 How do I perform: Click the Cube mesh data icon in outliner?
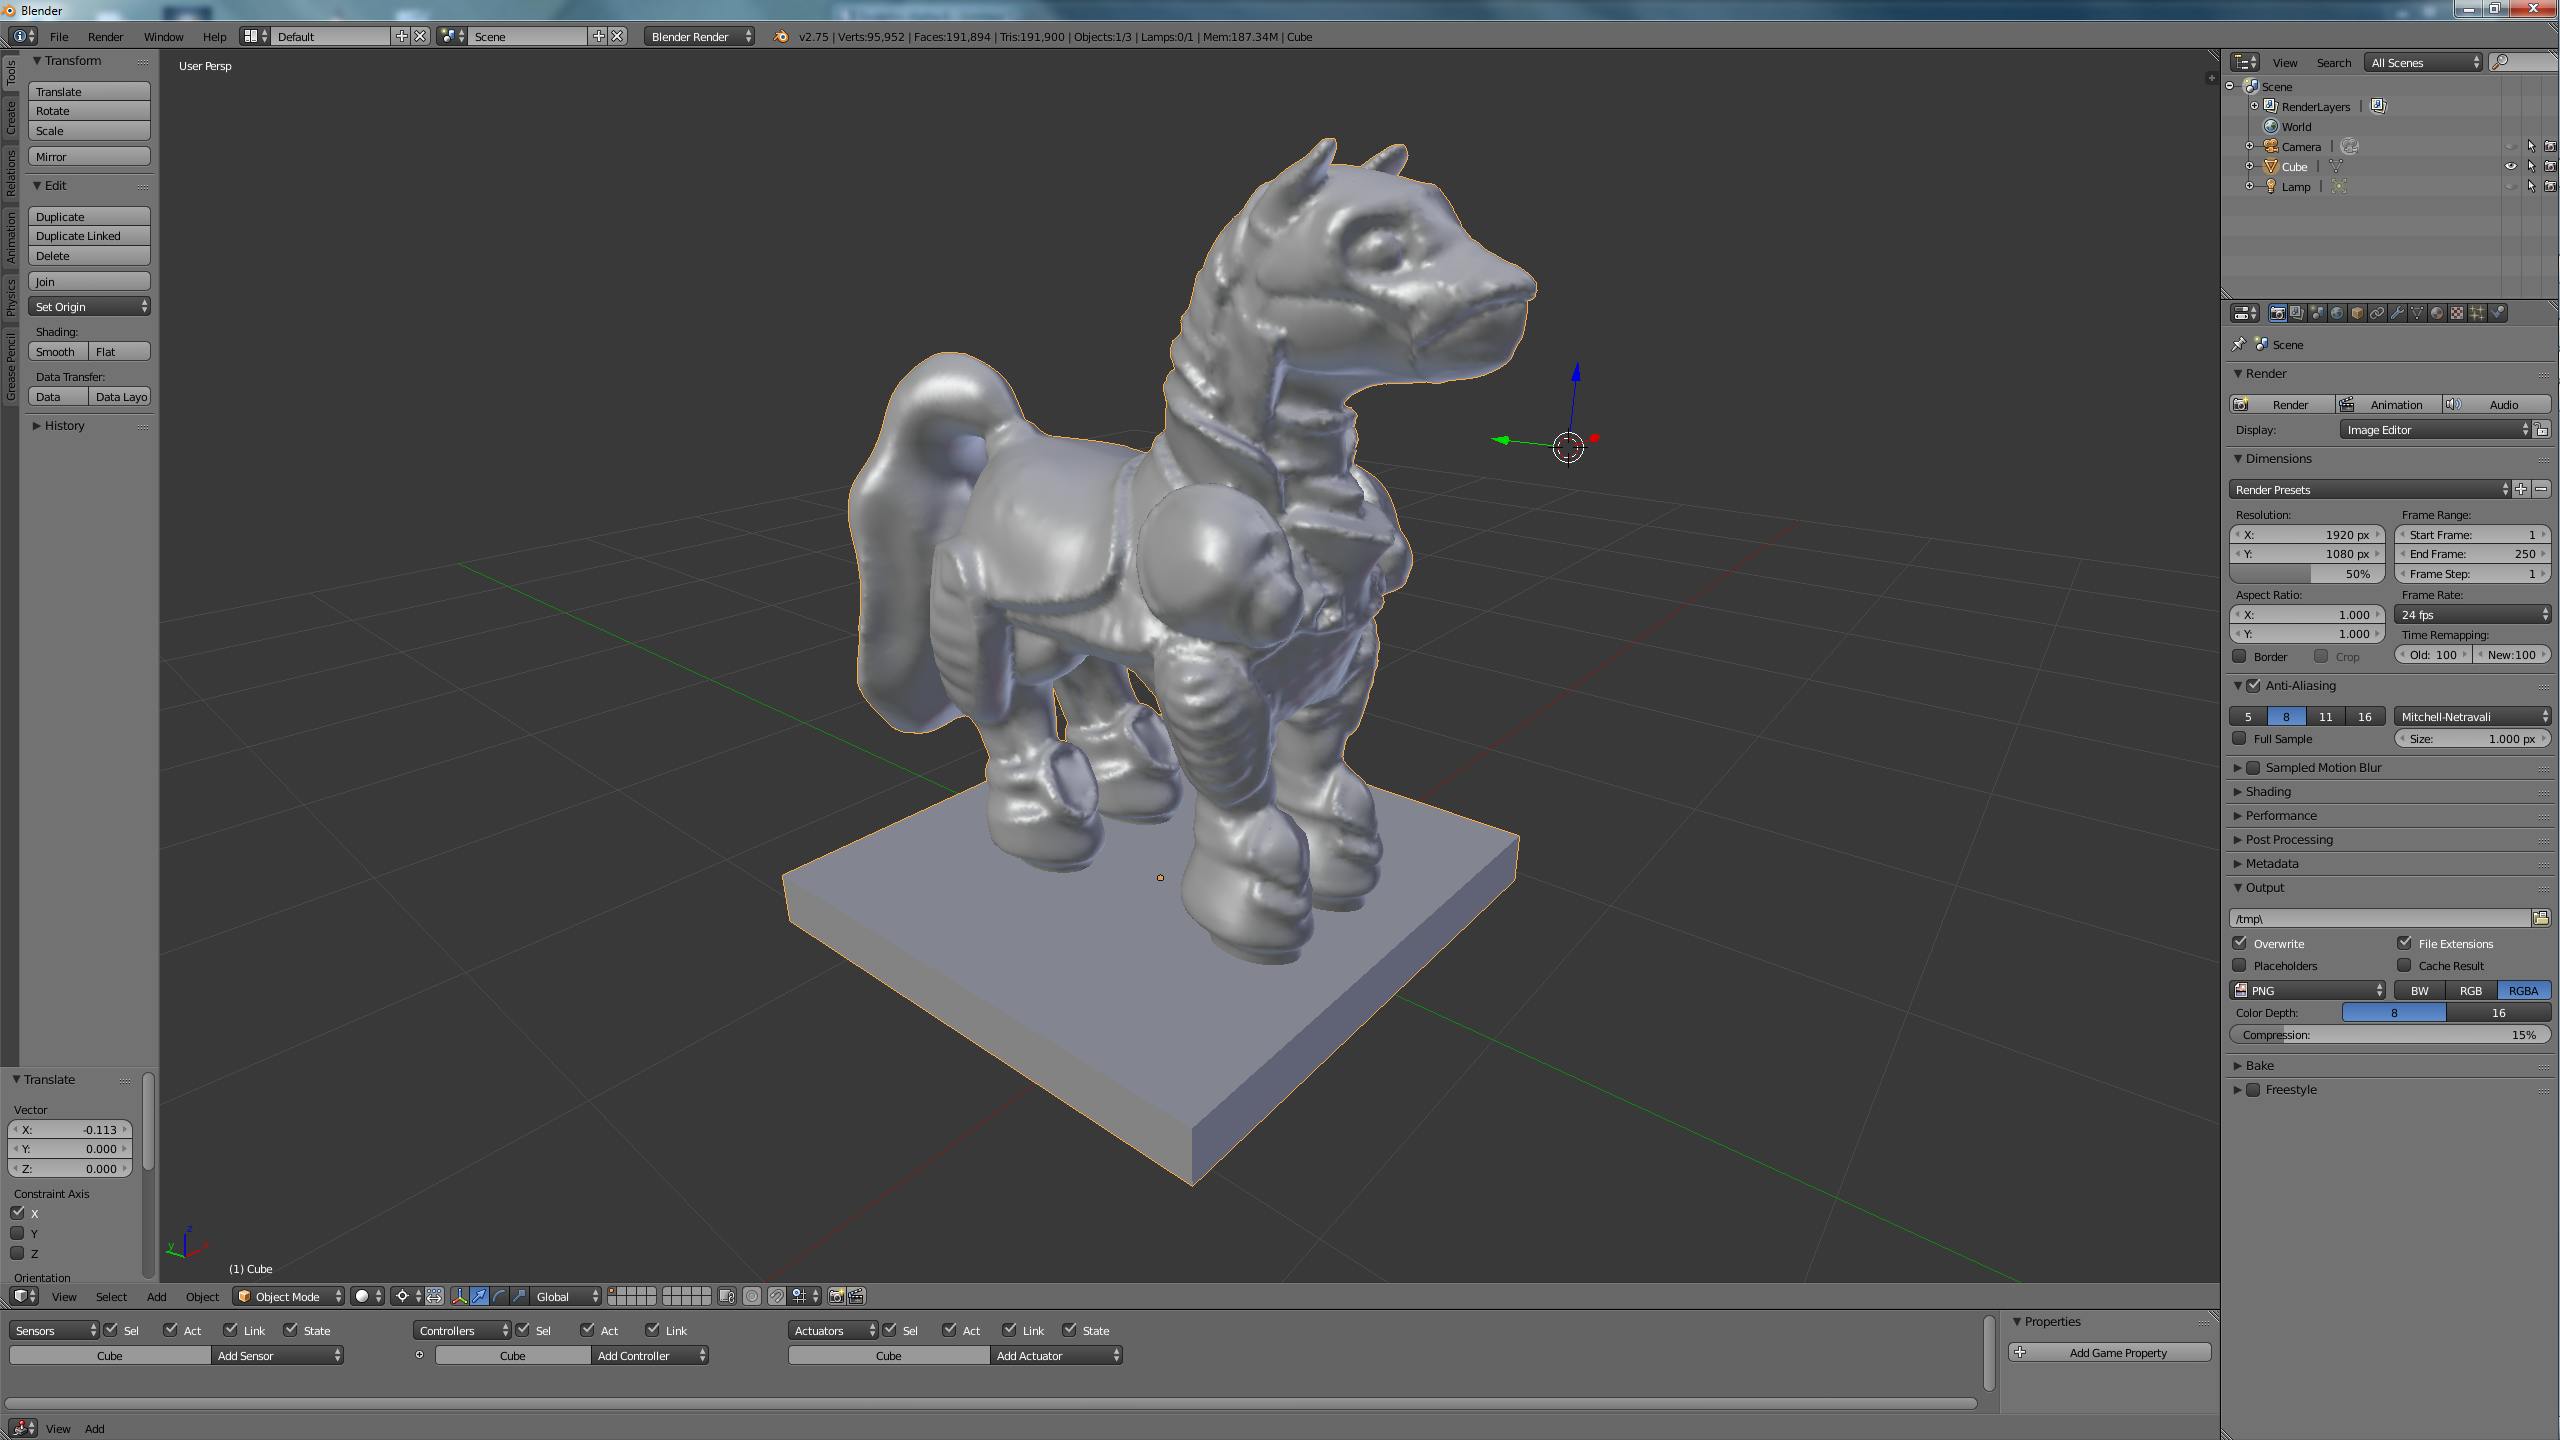coord(2336,166)
